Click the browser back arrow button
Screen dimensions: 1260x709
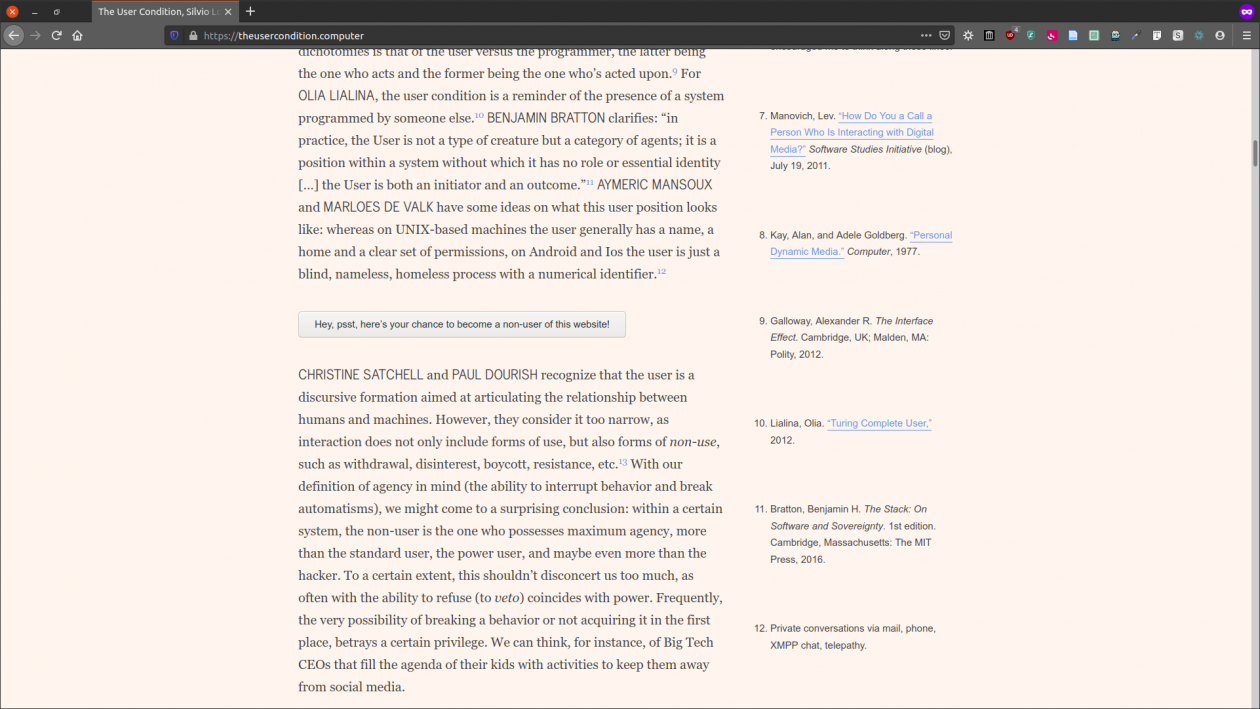[x=14, y=35]
